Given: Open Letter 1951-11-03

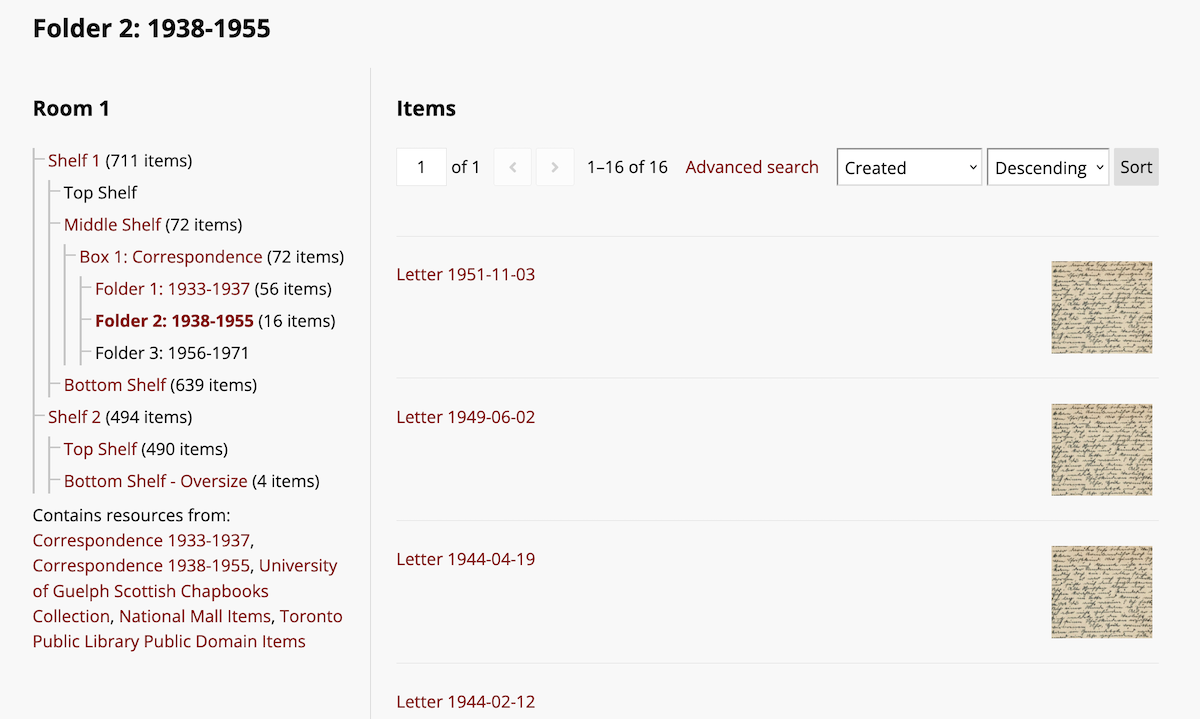Looking at the screenshot, I should tap(466, 274).
